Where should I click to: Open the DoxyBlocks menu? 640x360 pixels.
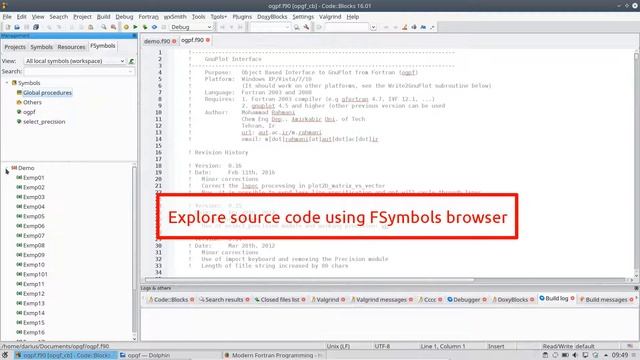click(x=272, y=17)
